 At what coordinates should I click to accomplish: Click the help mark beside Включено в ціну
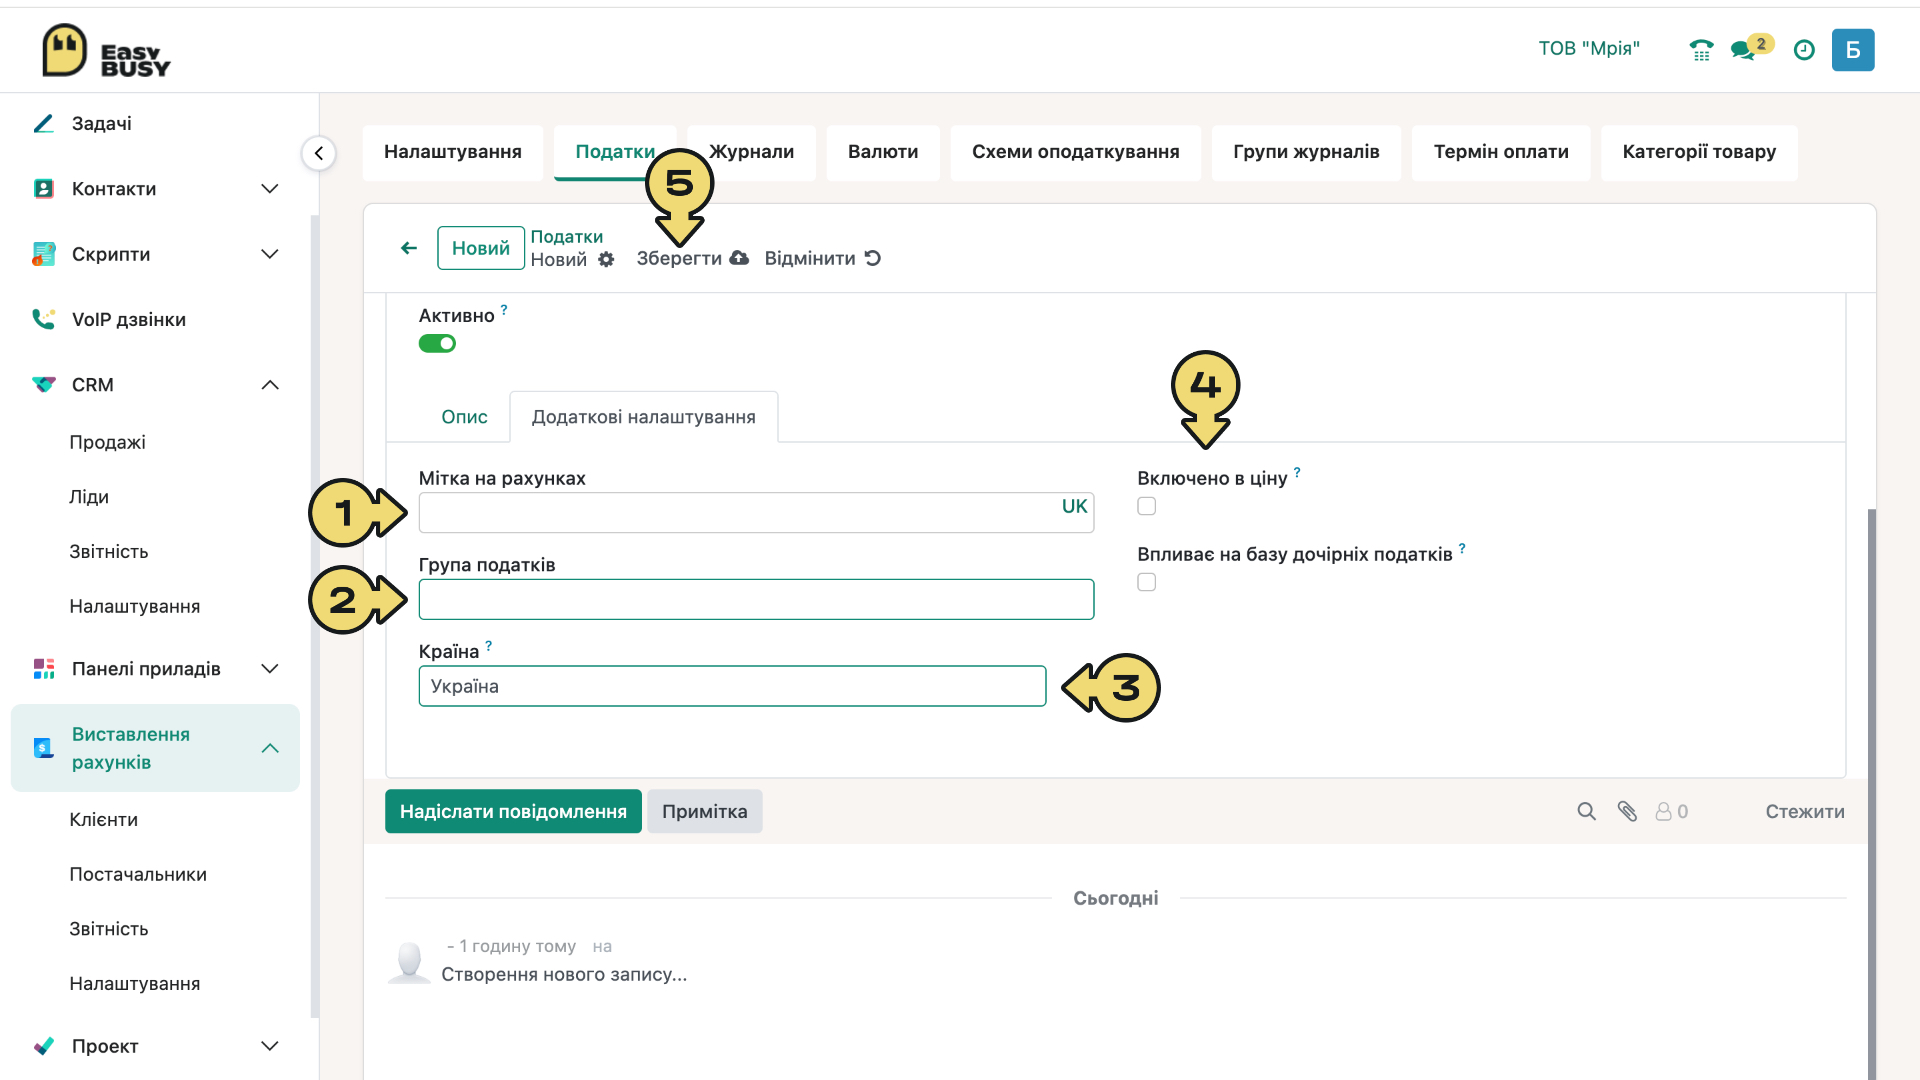(1297, 472)
